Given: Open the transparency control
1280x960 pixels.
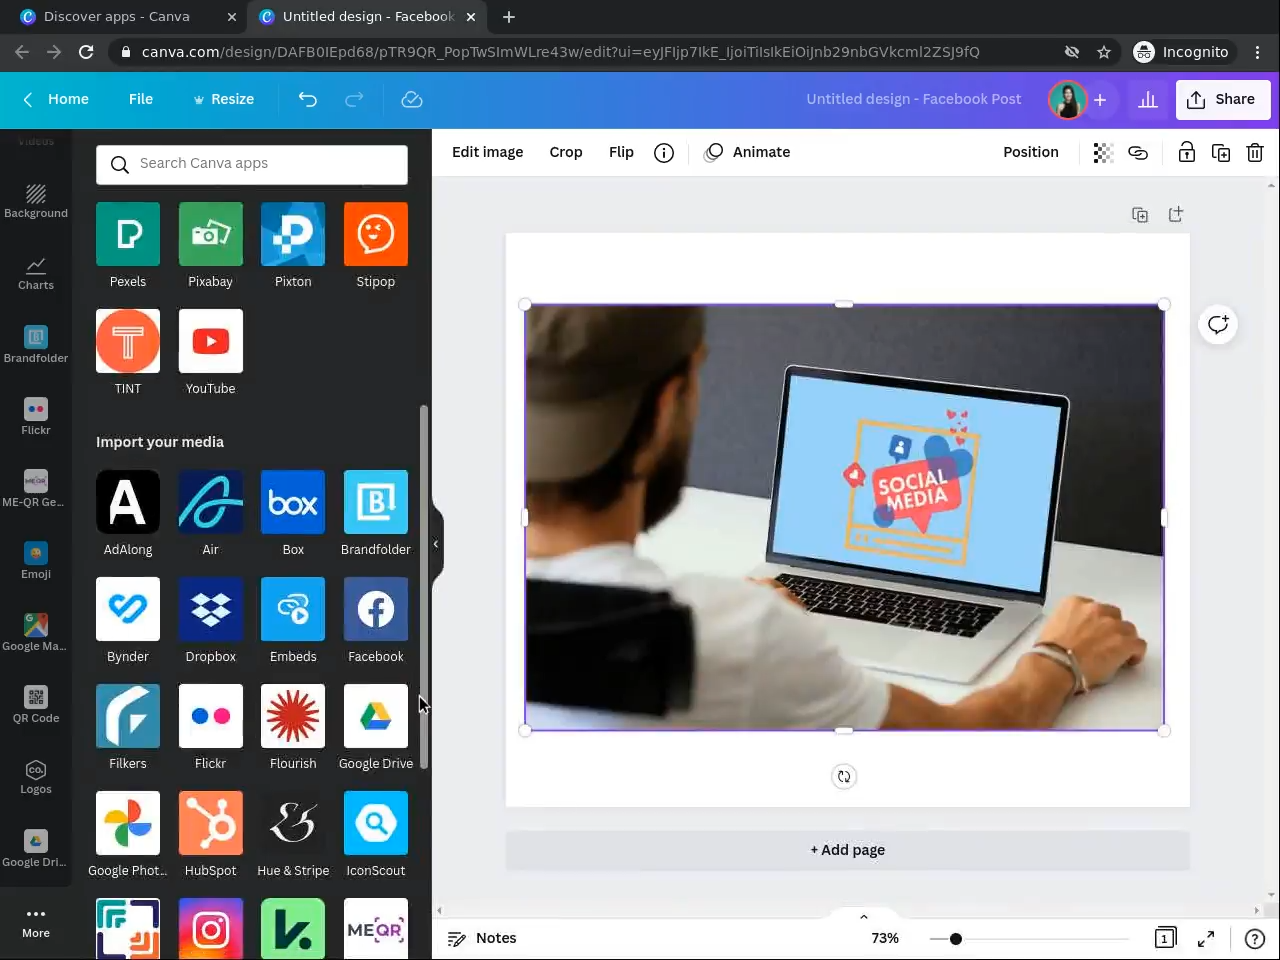Looking at the screenshot, I should click(1103, 152).
